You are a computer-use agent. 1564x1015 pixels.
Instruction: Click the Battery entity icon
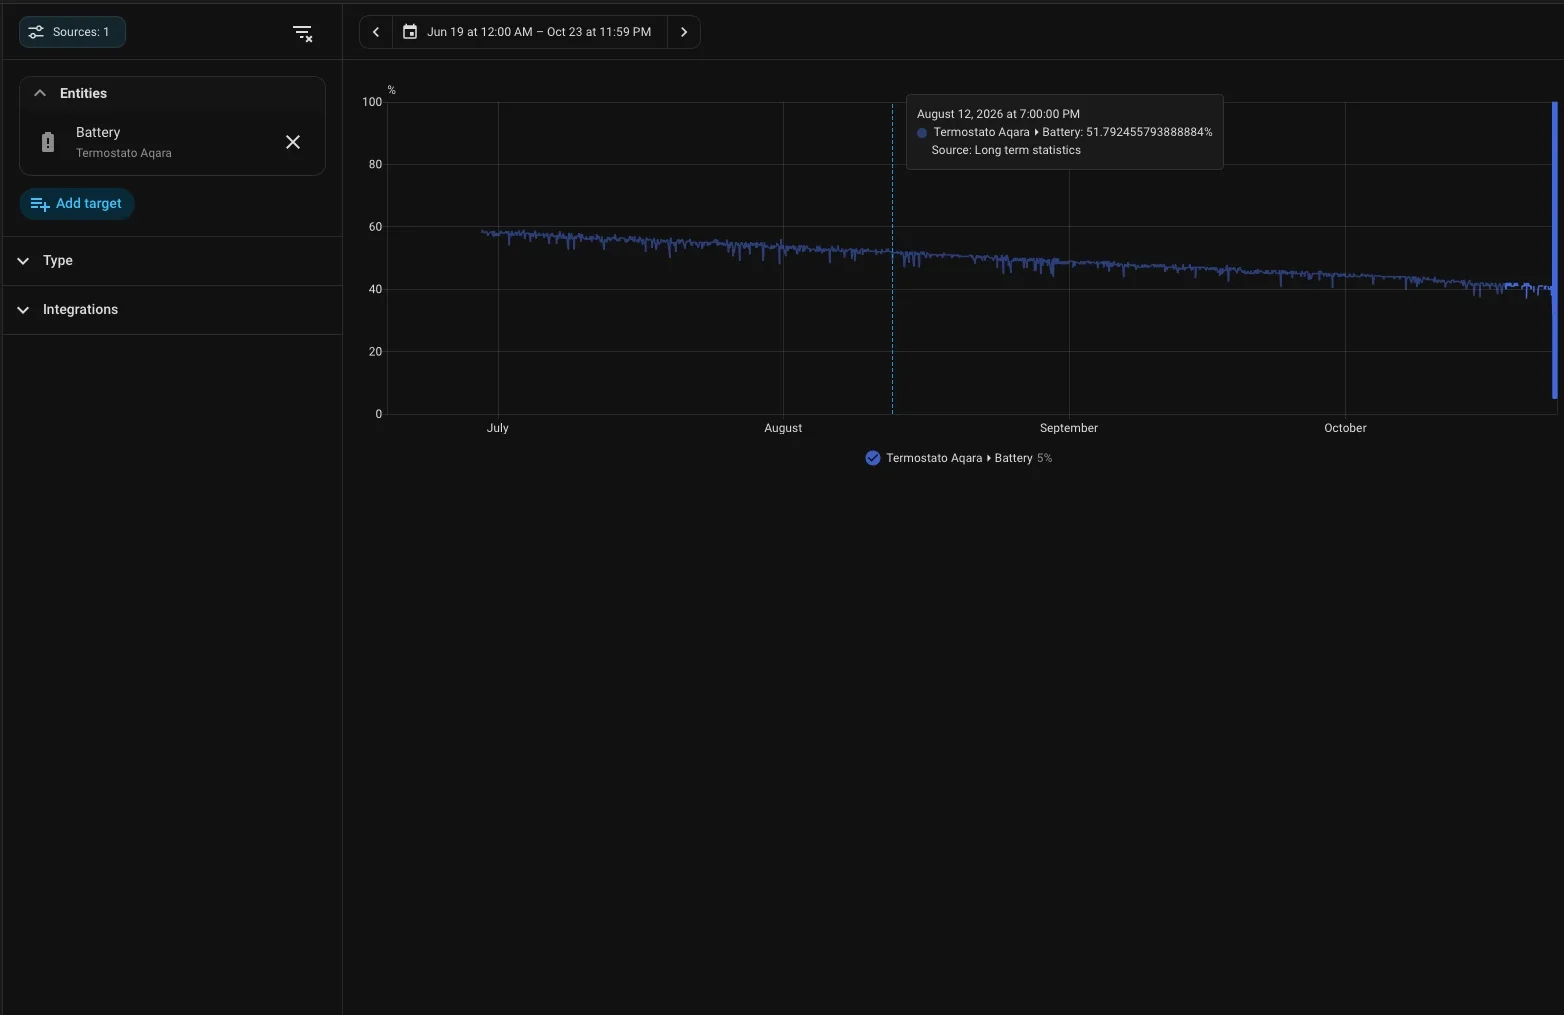(48, 142)
